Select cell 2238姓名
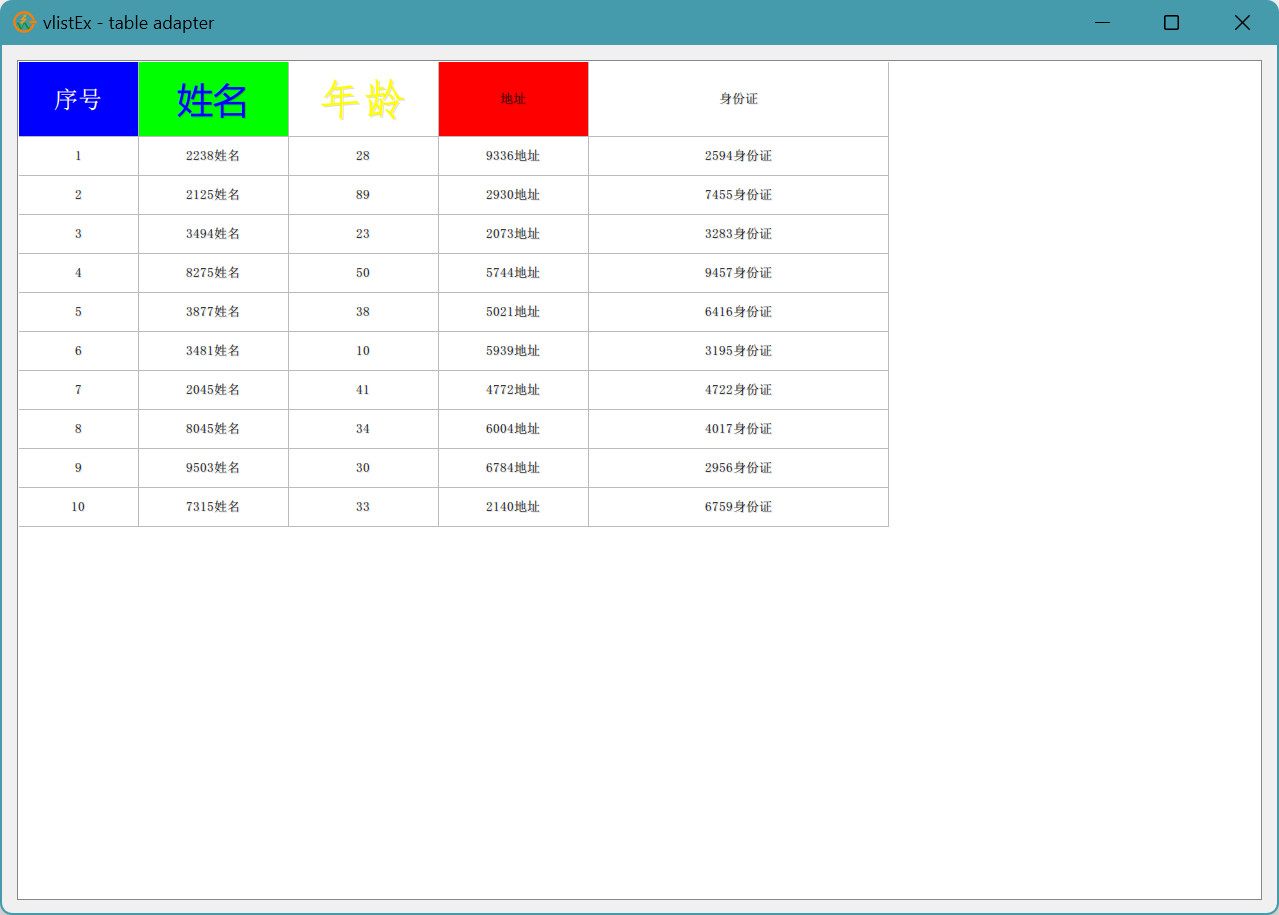This screenshot has height=915, width=1279. click(213, 156)
